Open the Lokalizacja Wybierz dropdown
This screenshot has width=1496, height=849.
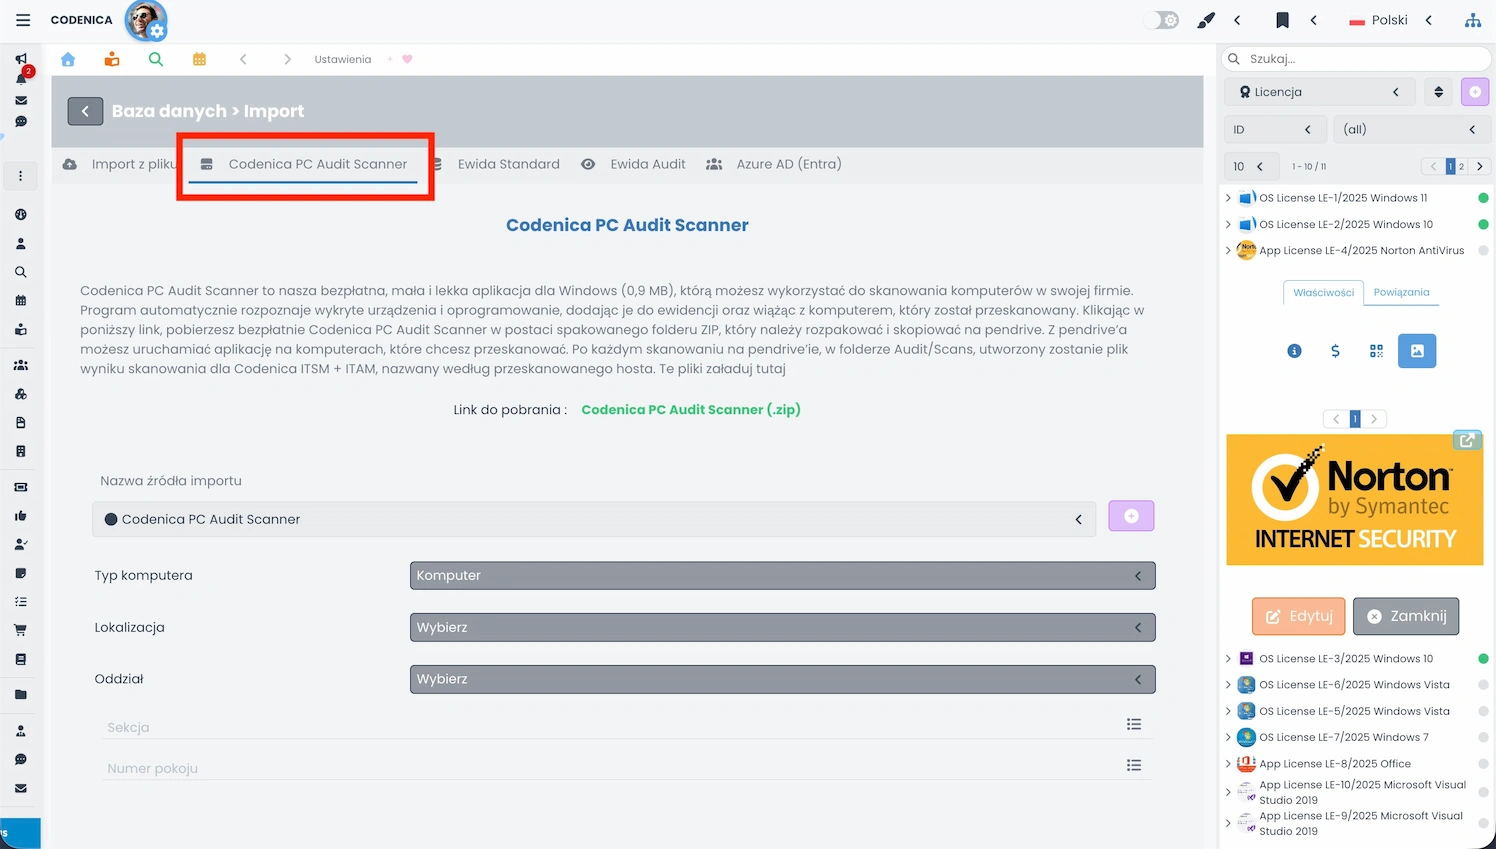tap(783, 627)
